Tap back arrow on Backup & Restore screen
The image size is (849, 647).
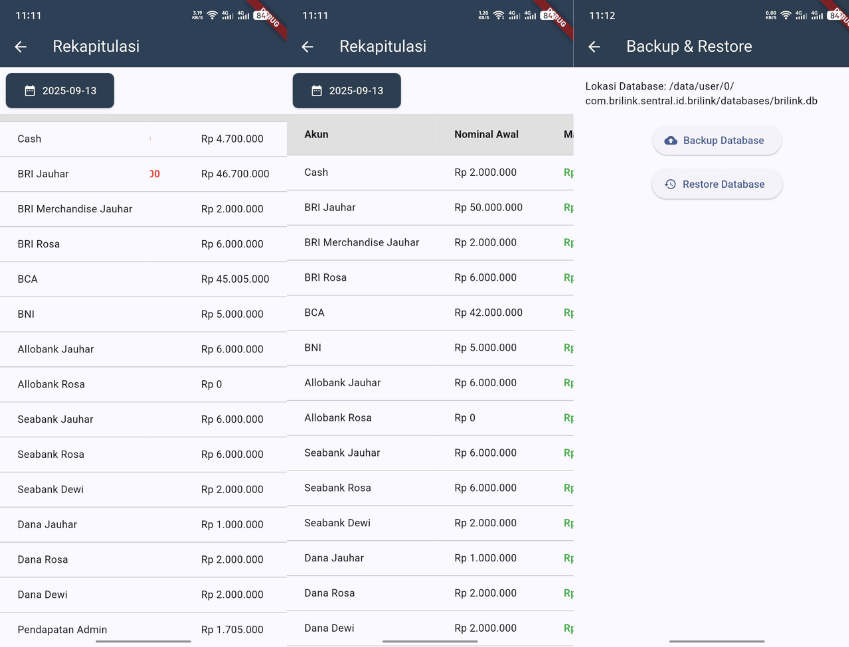pos(594,47)
